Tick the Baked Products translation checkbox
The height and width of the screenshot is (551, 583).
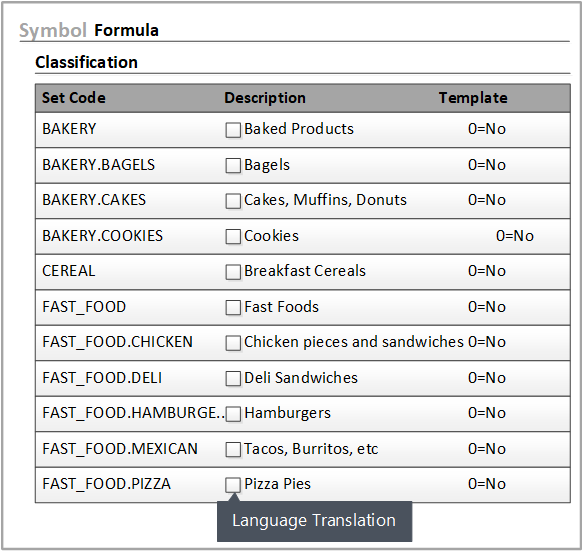coord(233,130)
